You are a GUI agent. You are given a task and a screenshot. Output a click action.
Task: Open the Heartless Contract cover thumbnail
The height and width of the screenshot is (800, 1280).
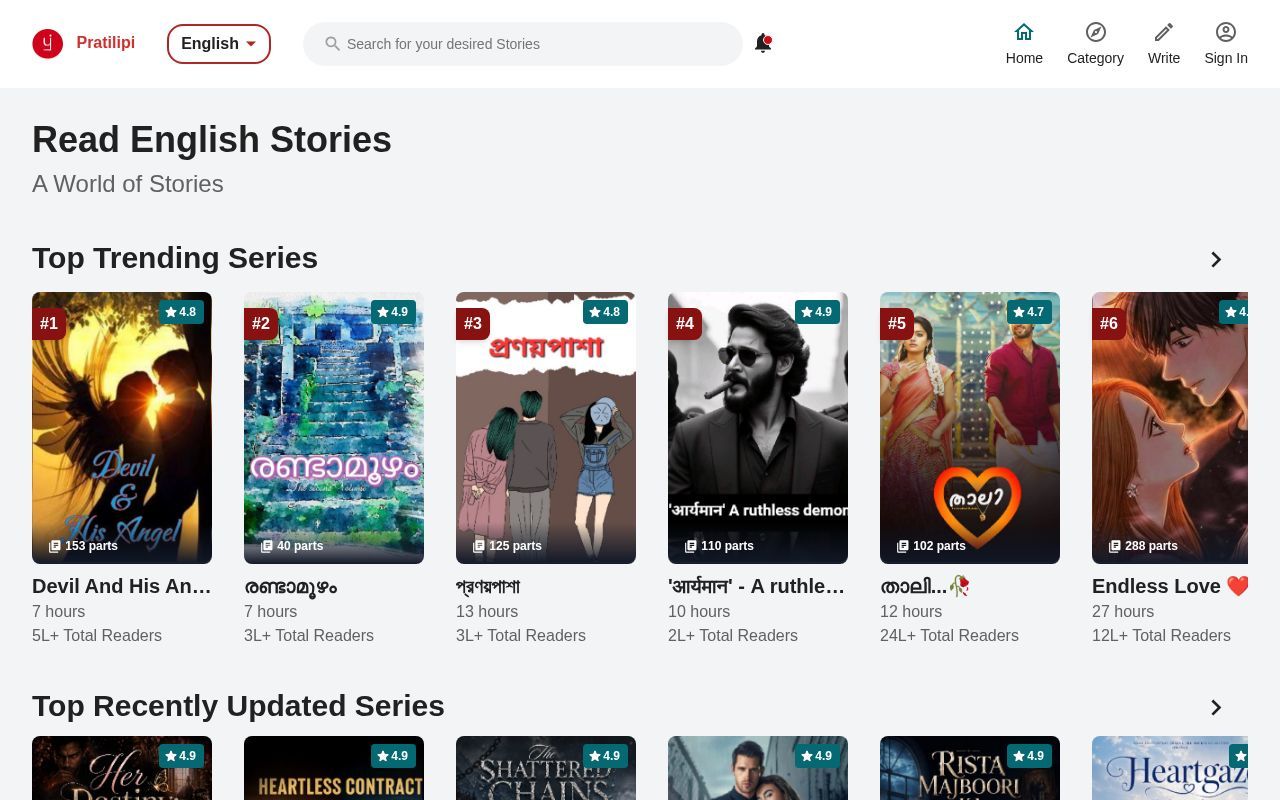[334, 768]
